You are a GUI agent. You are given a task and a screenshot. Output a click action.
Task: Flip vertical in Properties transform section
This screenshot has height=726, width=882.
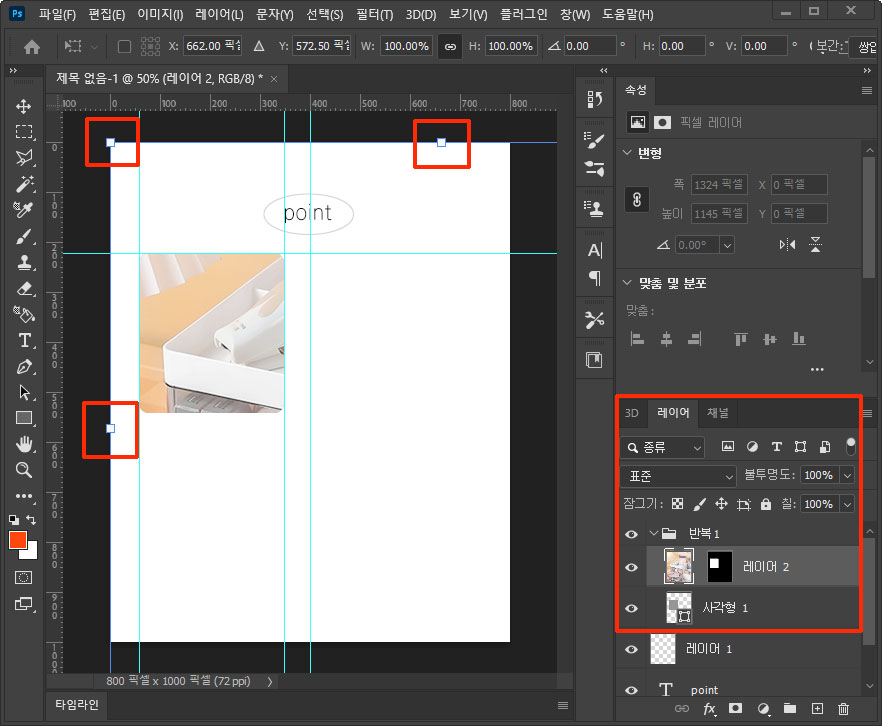pyautogui.click(x=815, y=245)
